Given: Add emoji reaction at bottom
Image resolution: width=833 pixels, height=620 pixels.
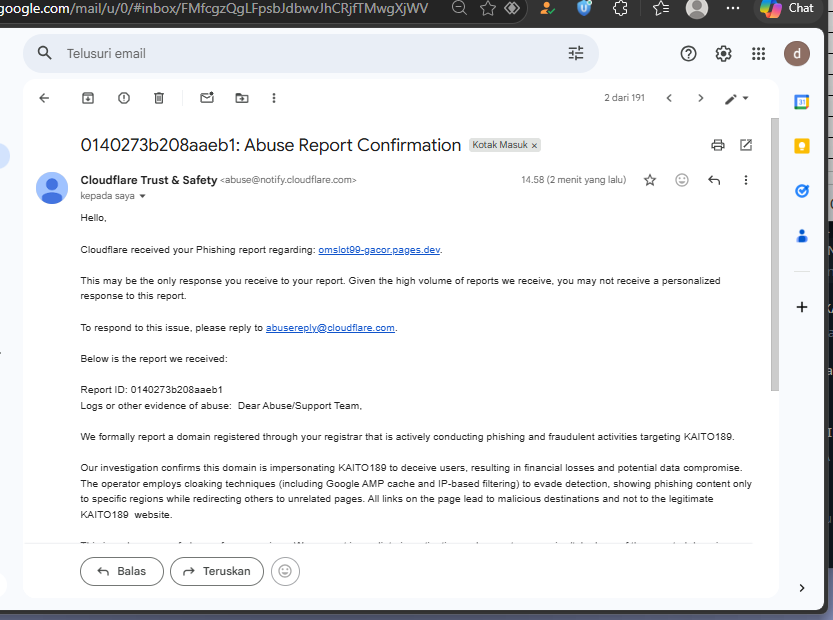Looking at the screenshot, I should coord(285,571).
